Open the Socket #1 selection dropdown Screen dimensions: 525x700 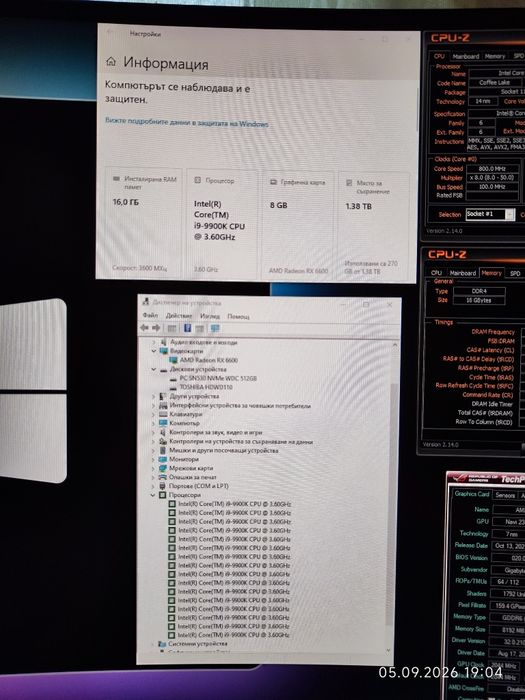[x=490, y=214]
